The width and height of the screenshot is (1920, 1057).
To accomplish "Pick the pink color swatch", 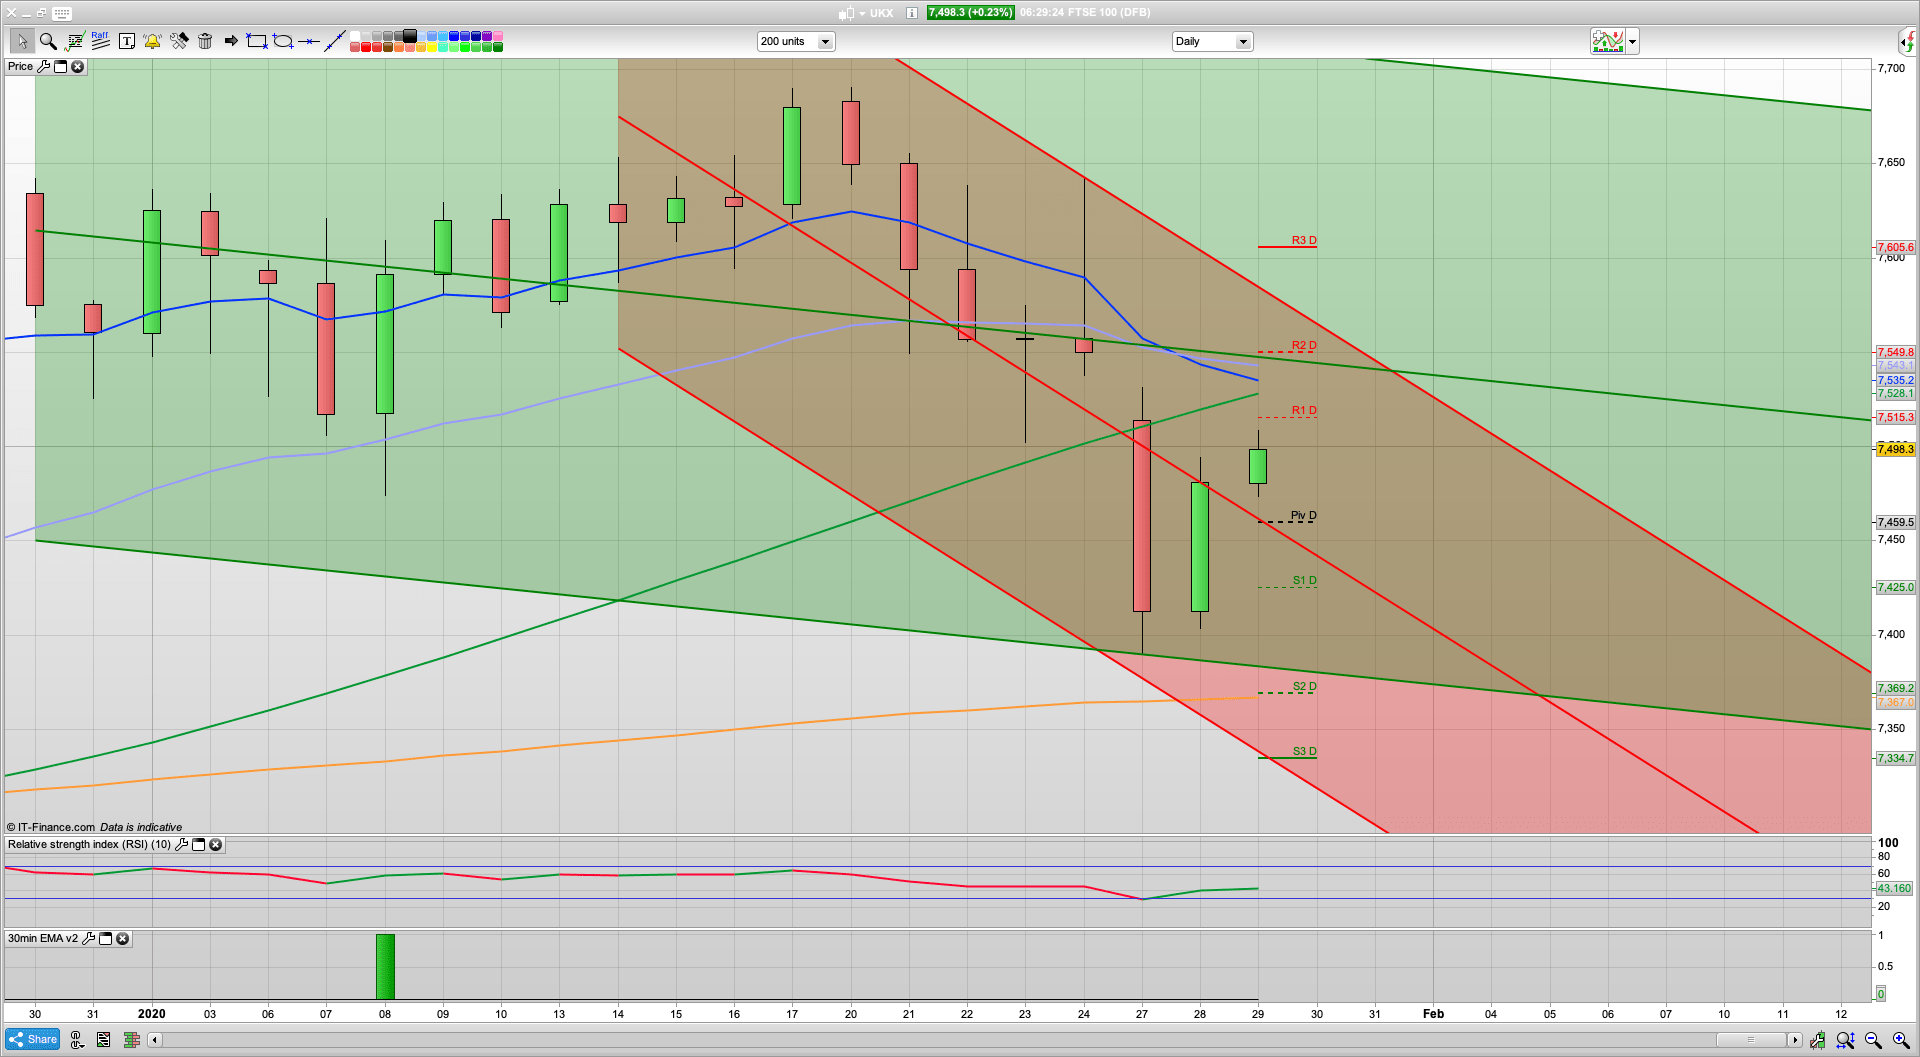I will point(498,36).
